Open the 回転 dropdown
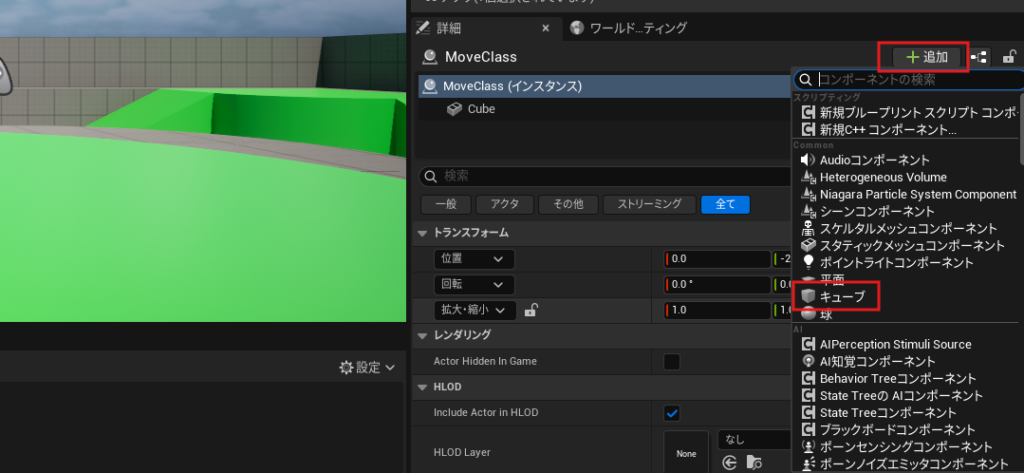The width and height of the screenshot is (1024, 473). point(474,284)
